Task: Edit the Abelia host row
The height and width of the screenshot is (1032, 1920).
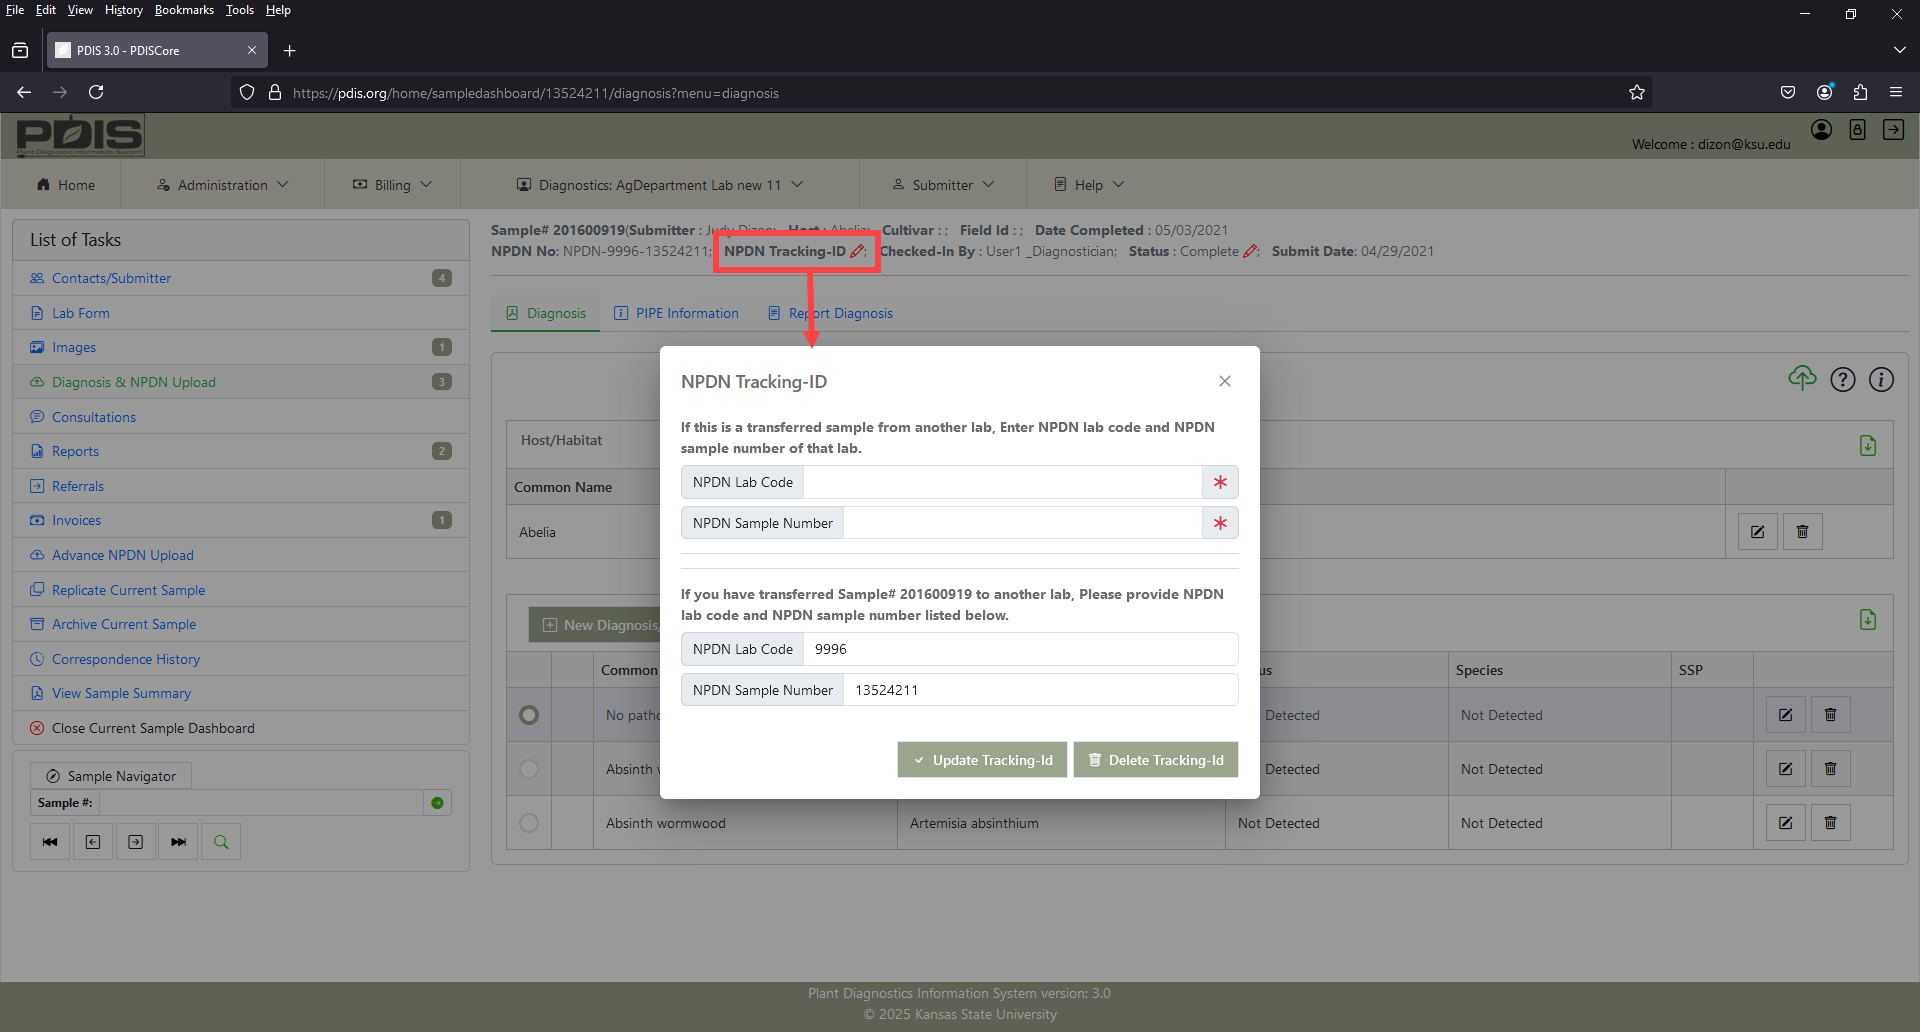Action: (x=1757, y=532)
